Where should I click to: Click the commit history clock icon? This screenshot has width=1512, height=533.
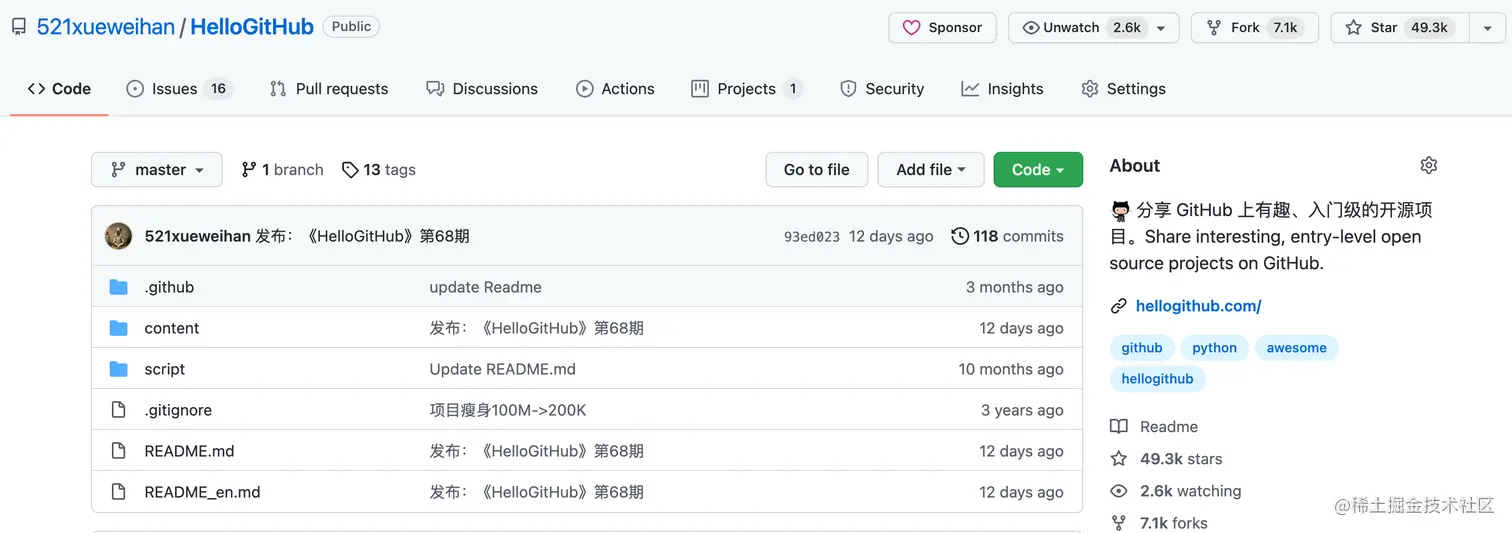960,236
